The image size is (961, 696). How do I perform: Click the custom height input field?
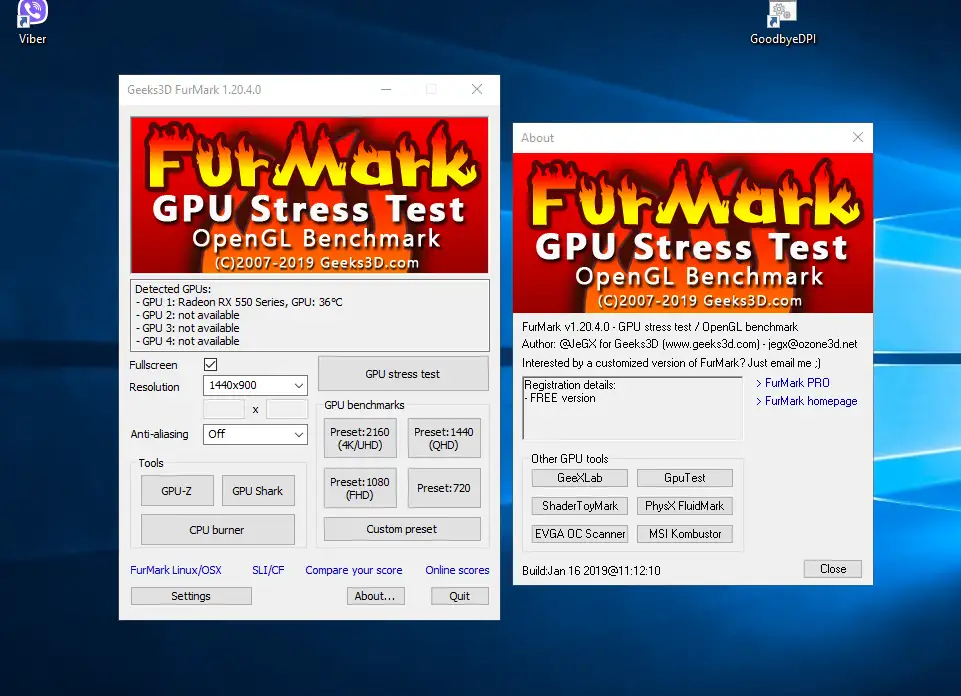point(287,409)
